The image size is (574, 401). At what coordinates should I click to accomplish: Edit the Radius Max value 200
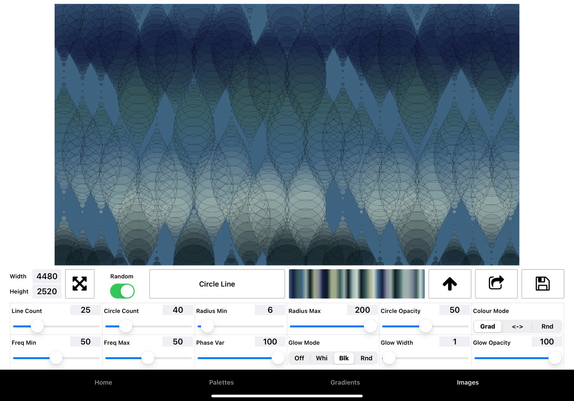pos(362,310)
